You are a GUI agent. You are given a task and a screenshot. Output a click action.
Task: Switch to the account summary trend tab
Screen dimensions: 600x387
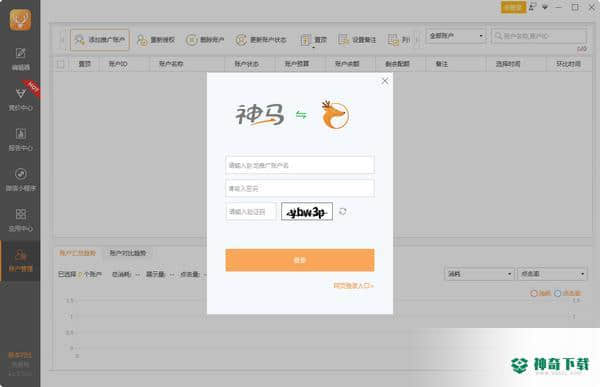click(x=77, y=253)
